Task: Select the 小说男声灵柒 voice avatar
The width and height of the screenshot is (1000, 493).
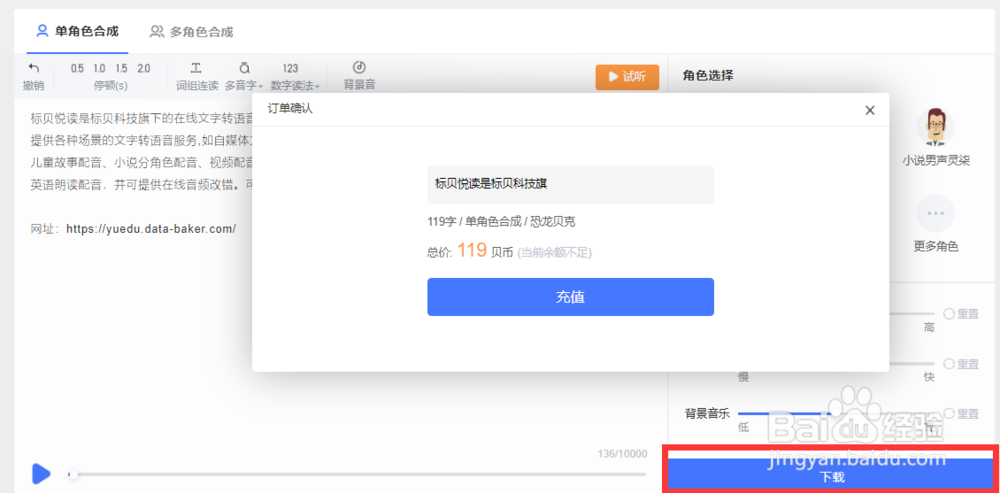Action: pyautogui.click(x=936, y=127)
